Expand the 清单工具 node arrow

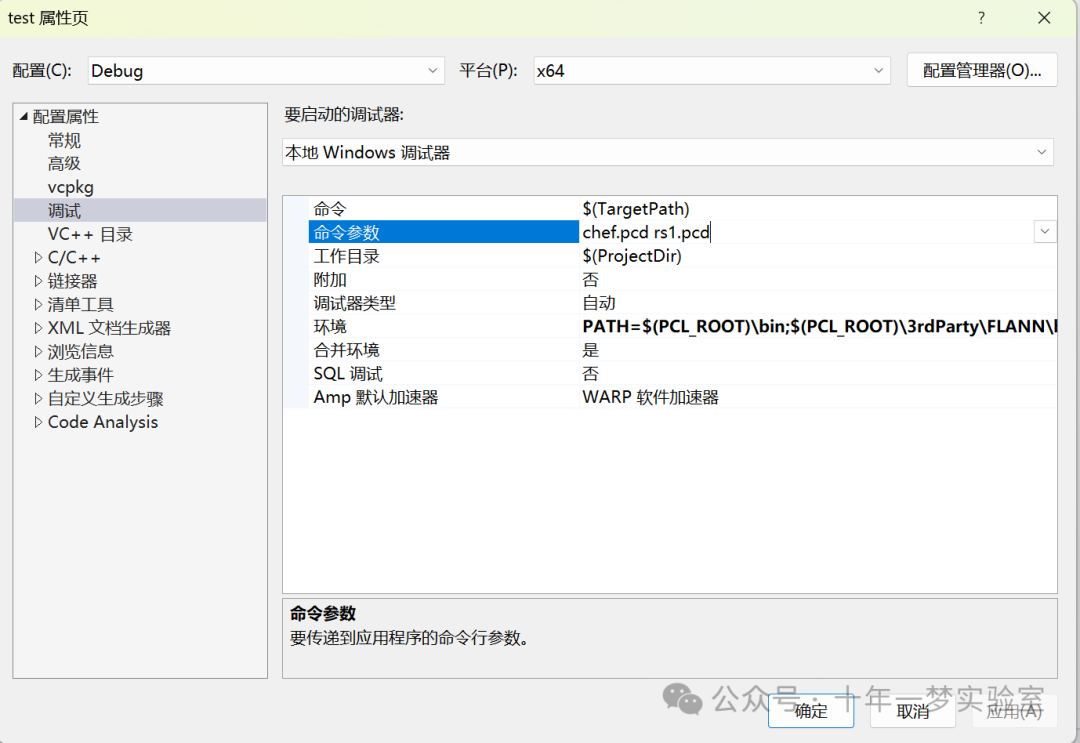[x=38, y=304]
